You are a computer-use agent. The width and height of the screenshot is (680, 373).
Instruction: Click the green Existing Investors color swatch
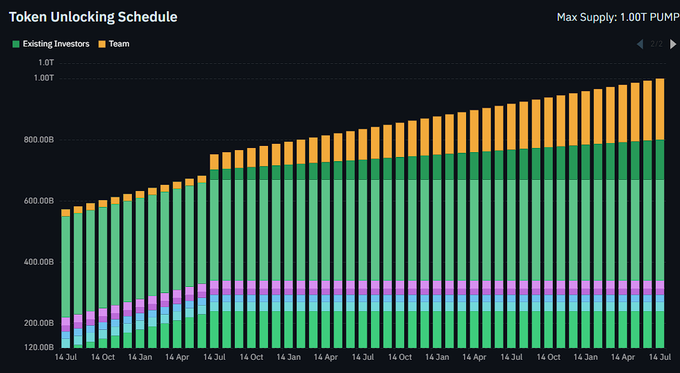click(x=16, y=44)
